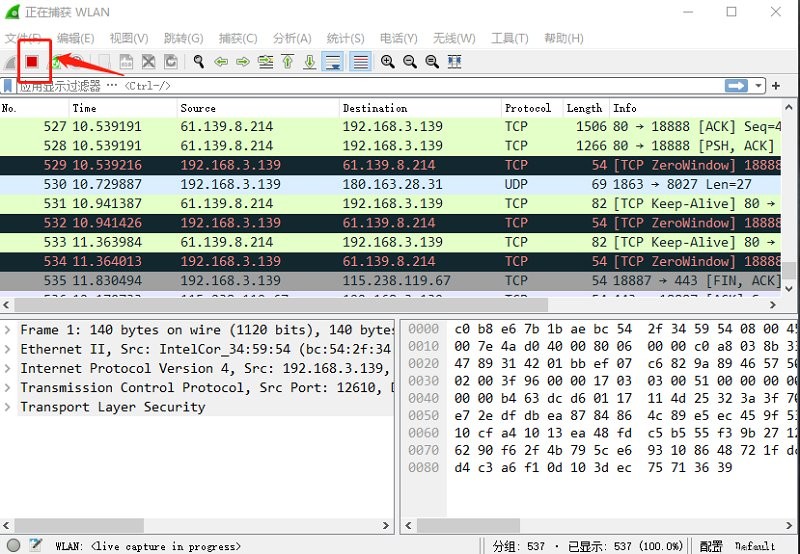Expand Internet Protocol Version 4 details
This screenshot has width=800, height=554.
pyautogui.click(x=10, y=368)
